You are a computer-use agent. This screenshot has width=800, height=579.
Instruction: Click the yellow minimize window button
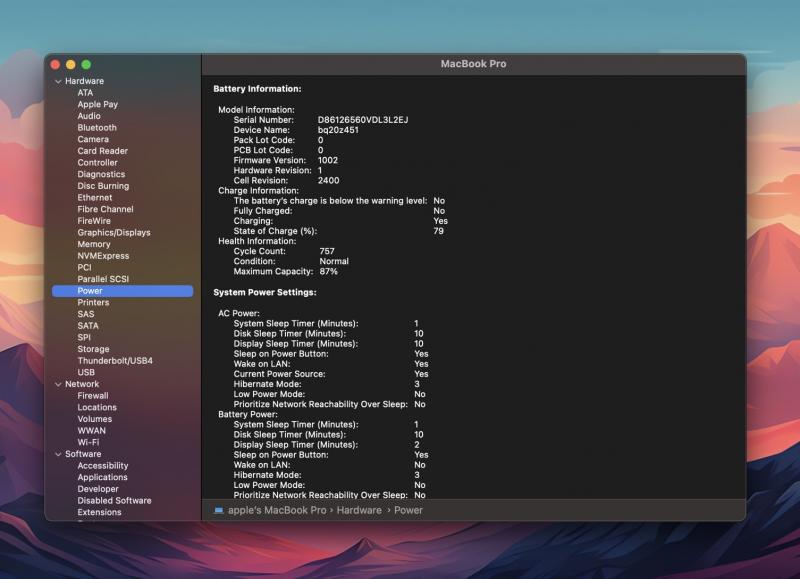pos(71,64)
